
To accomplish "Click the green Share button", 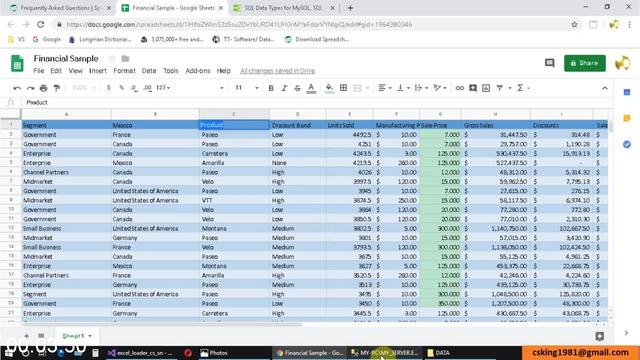I will [x=585, y=63].
